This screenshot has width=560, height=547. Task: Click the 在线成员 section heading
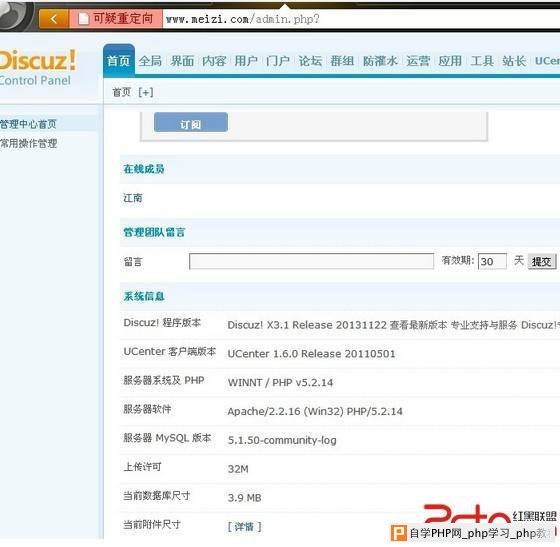144,169
